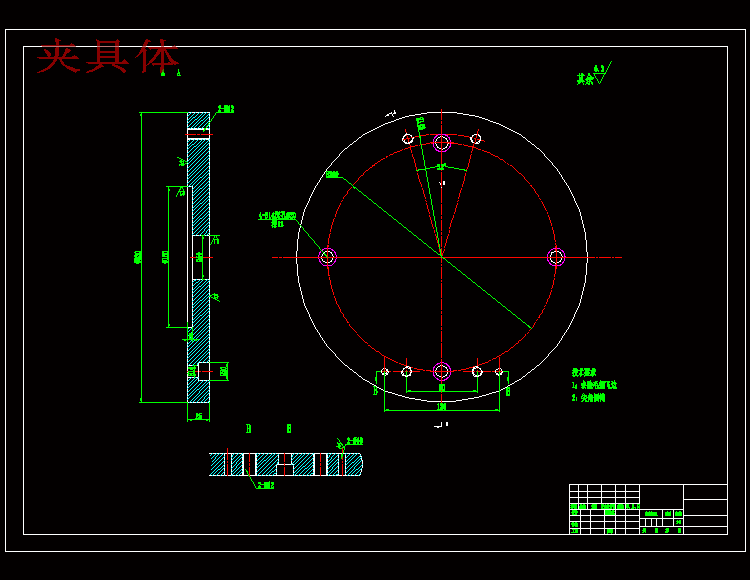Select the center point of the flange circle

[x=441, y=257]
